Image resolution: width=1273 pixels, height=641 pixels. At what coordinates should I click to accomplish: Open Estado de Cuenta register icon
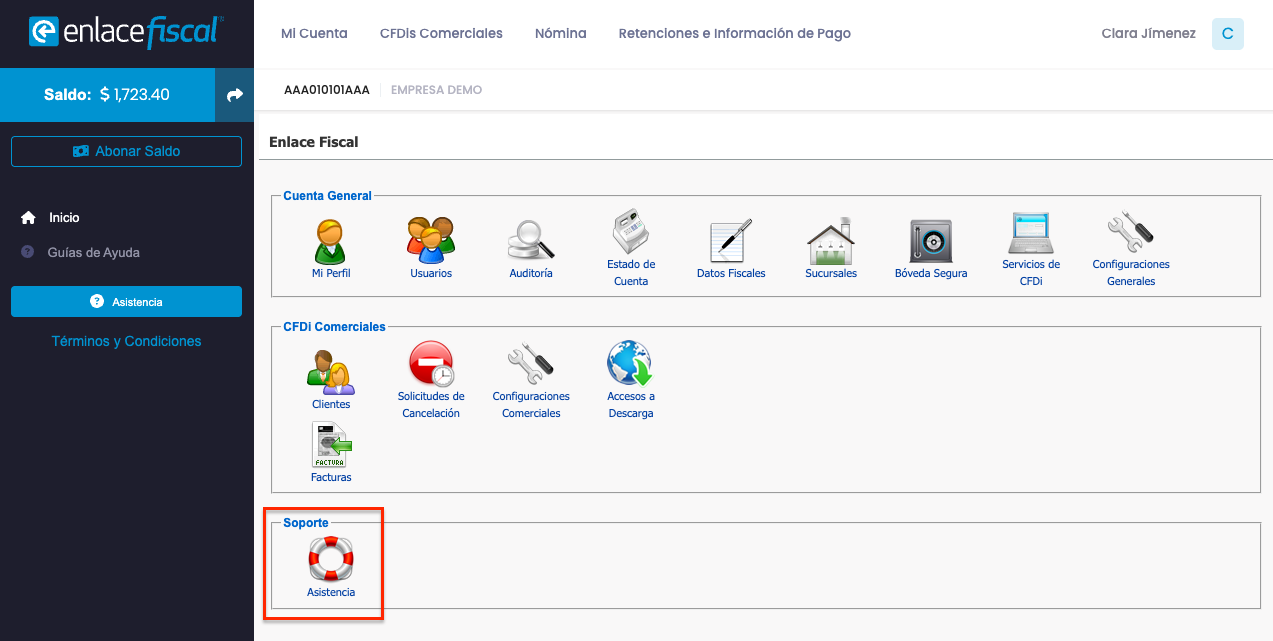[x=631, y=234]
